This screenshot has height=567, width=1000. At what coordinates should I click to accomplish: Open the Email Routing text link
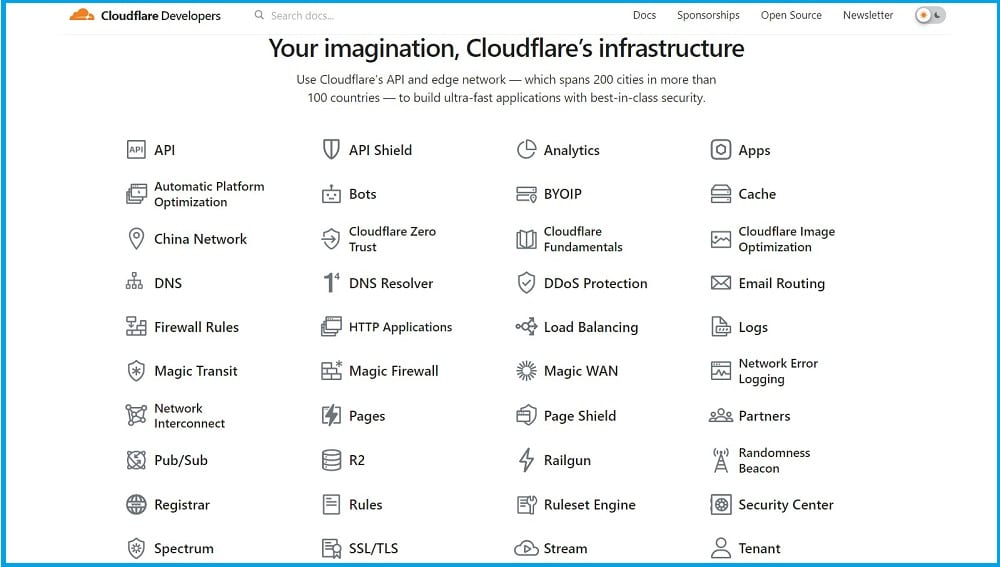pyautogui.click(x=782, y=283)
